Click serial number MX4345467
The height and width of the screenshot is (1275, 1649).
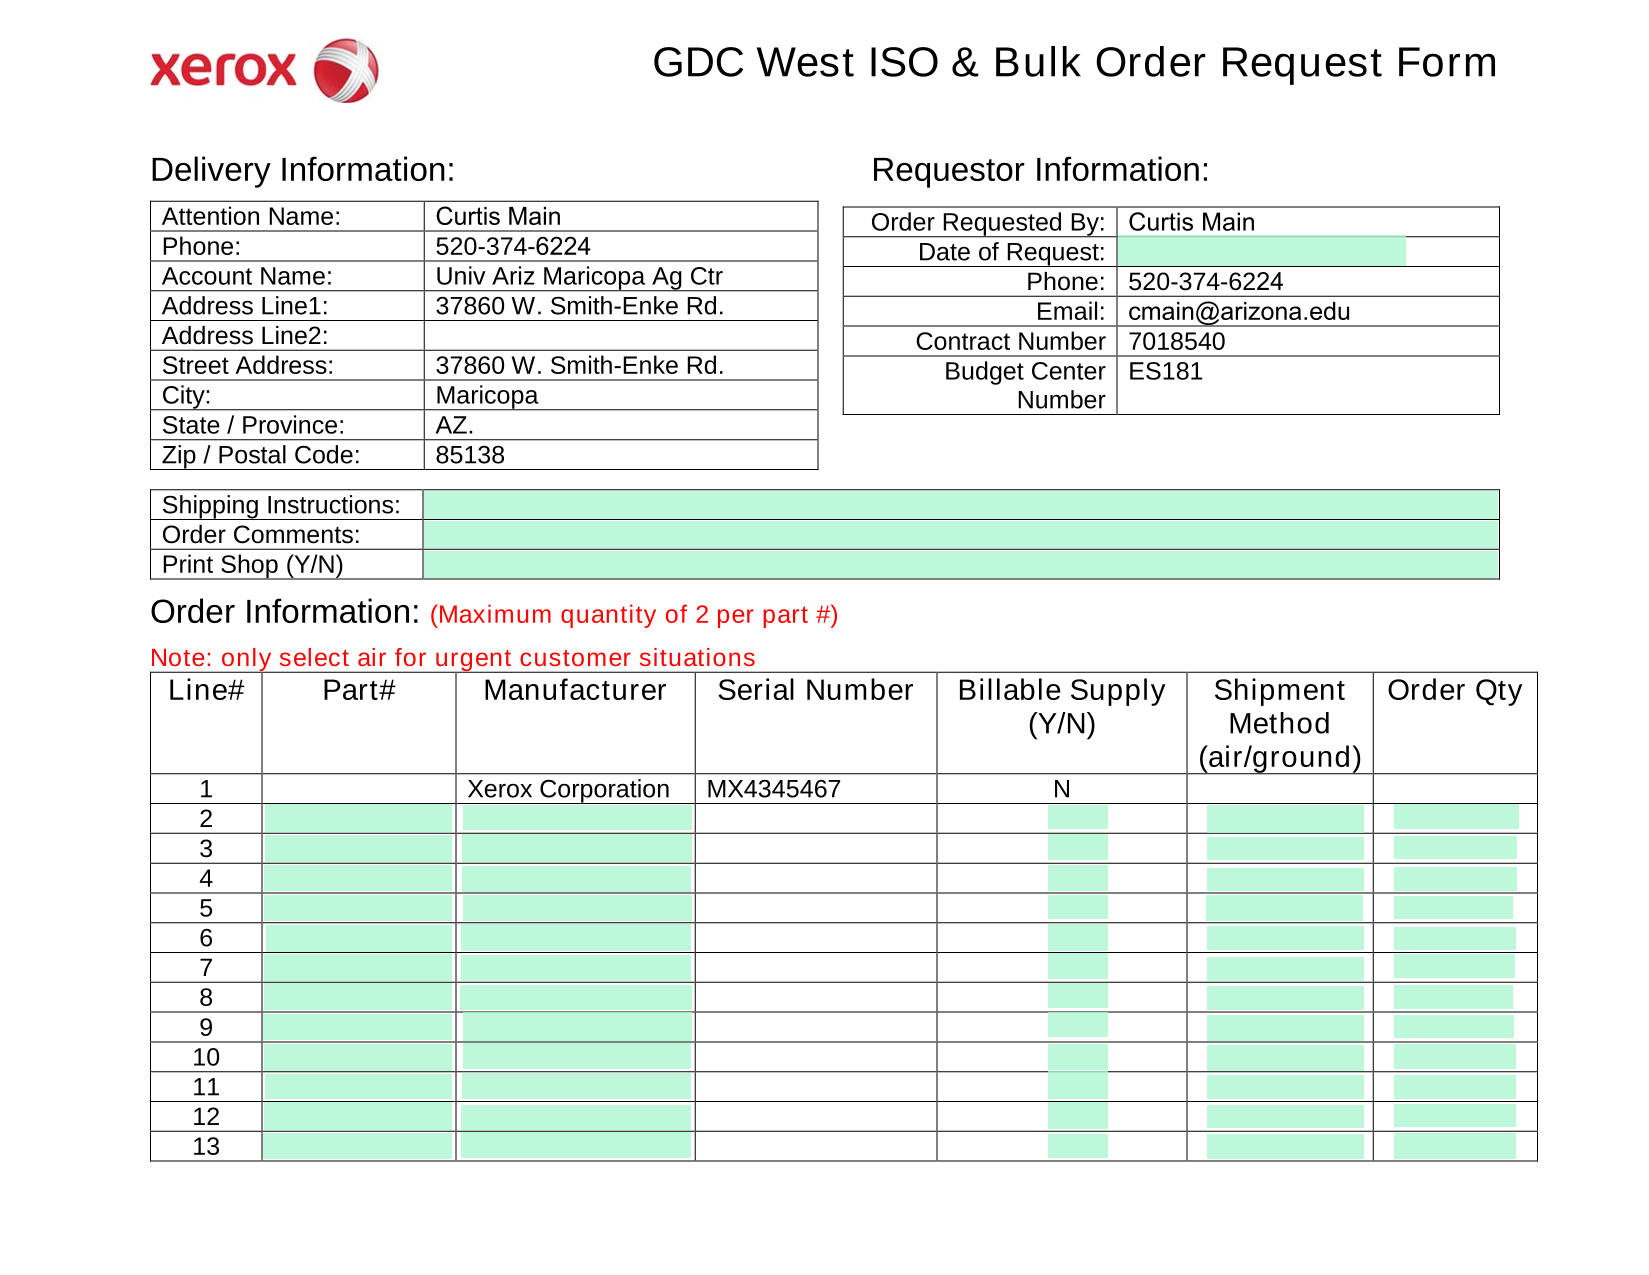[x=774, y=788]
